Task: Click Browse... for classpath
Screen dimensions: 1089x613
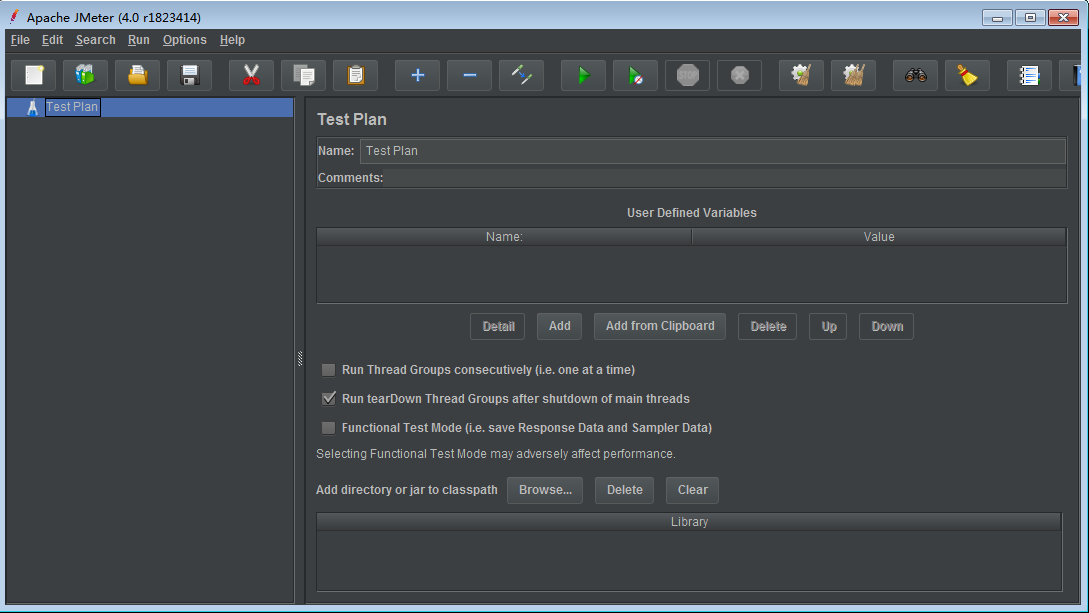Action: coord(545,490)
